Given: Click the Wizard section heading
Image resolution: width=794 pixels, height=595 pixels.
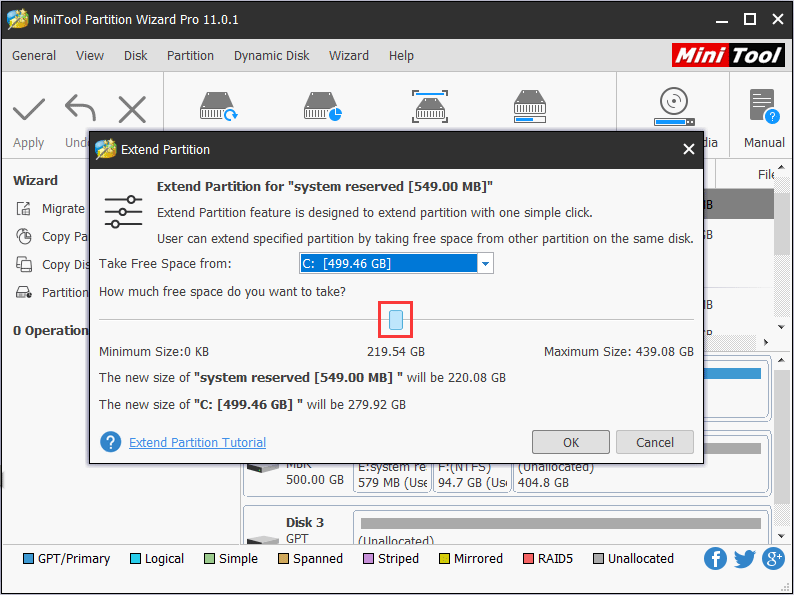Looking at the screenshot, I should point(35,181).
